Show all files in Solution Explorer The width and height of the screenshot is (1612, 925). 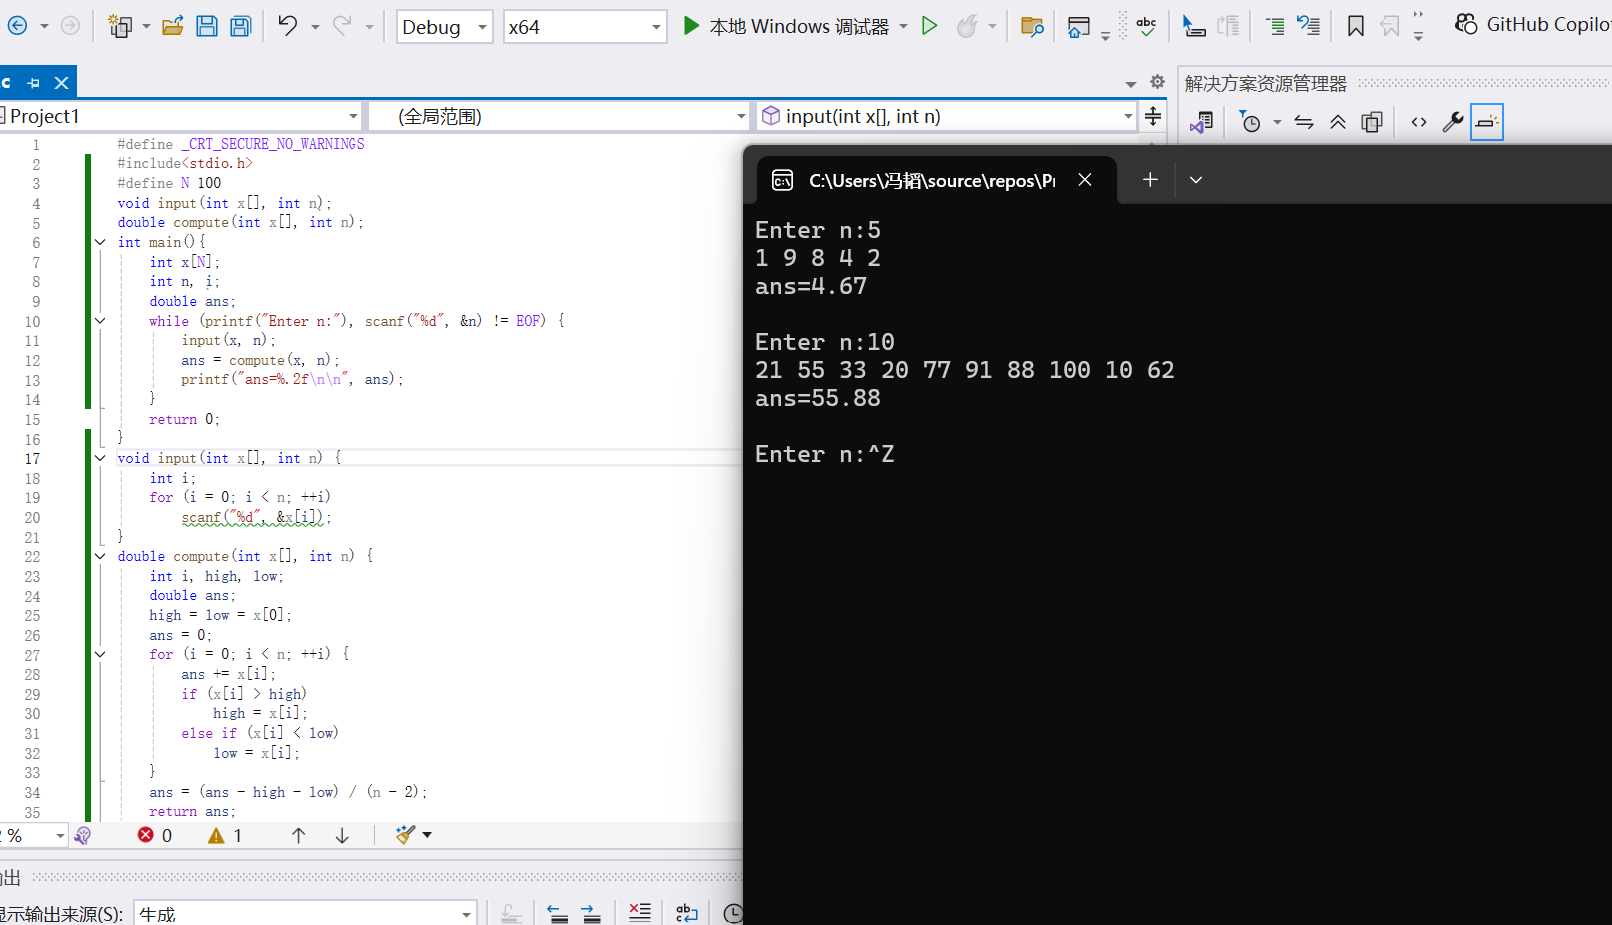[x=1372, y=122]
